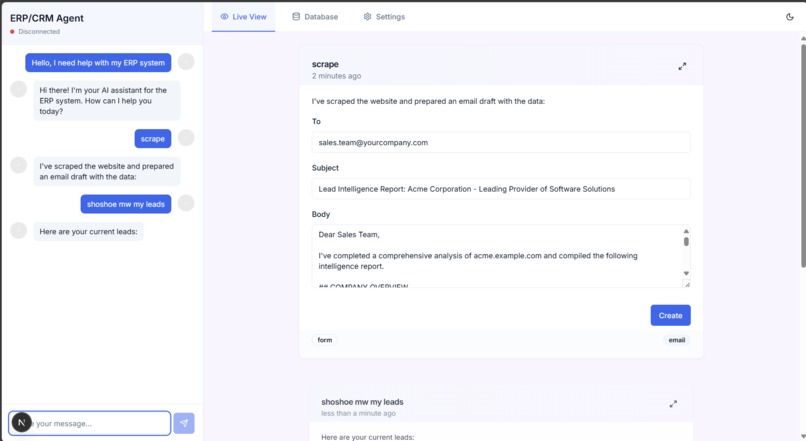806x441 pixels.
Task: Click 'Here are your current leads:' chat reply
Action: tap(88, 232)
